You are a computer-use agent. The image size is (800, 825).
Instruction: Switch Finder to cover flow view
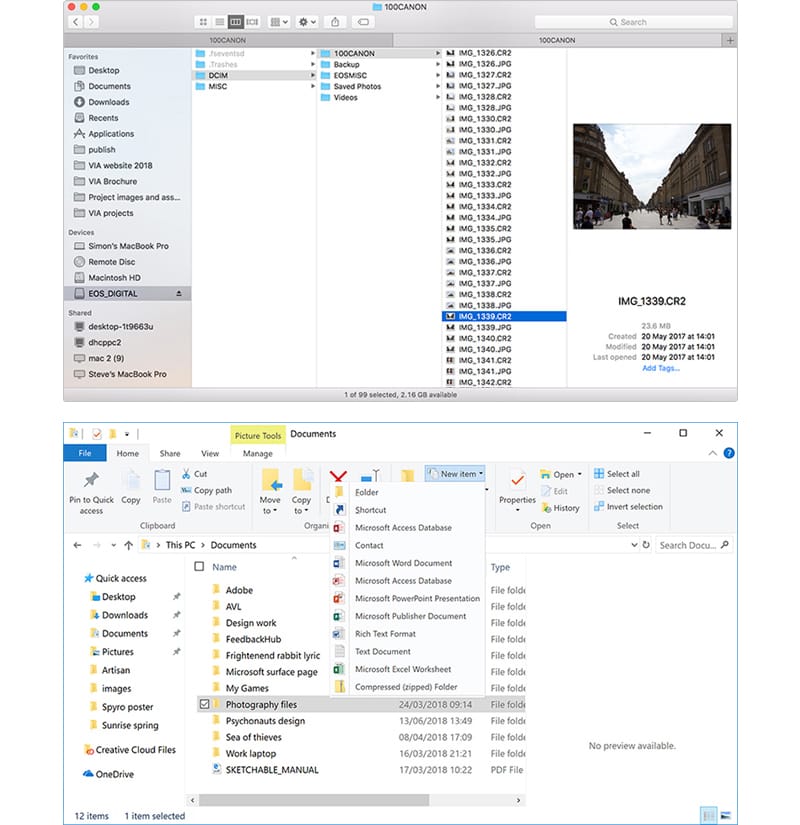click(x=252, y=22)
